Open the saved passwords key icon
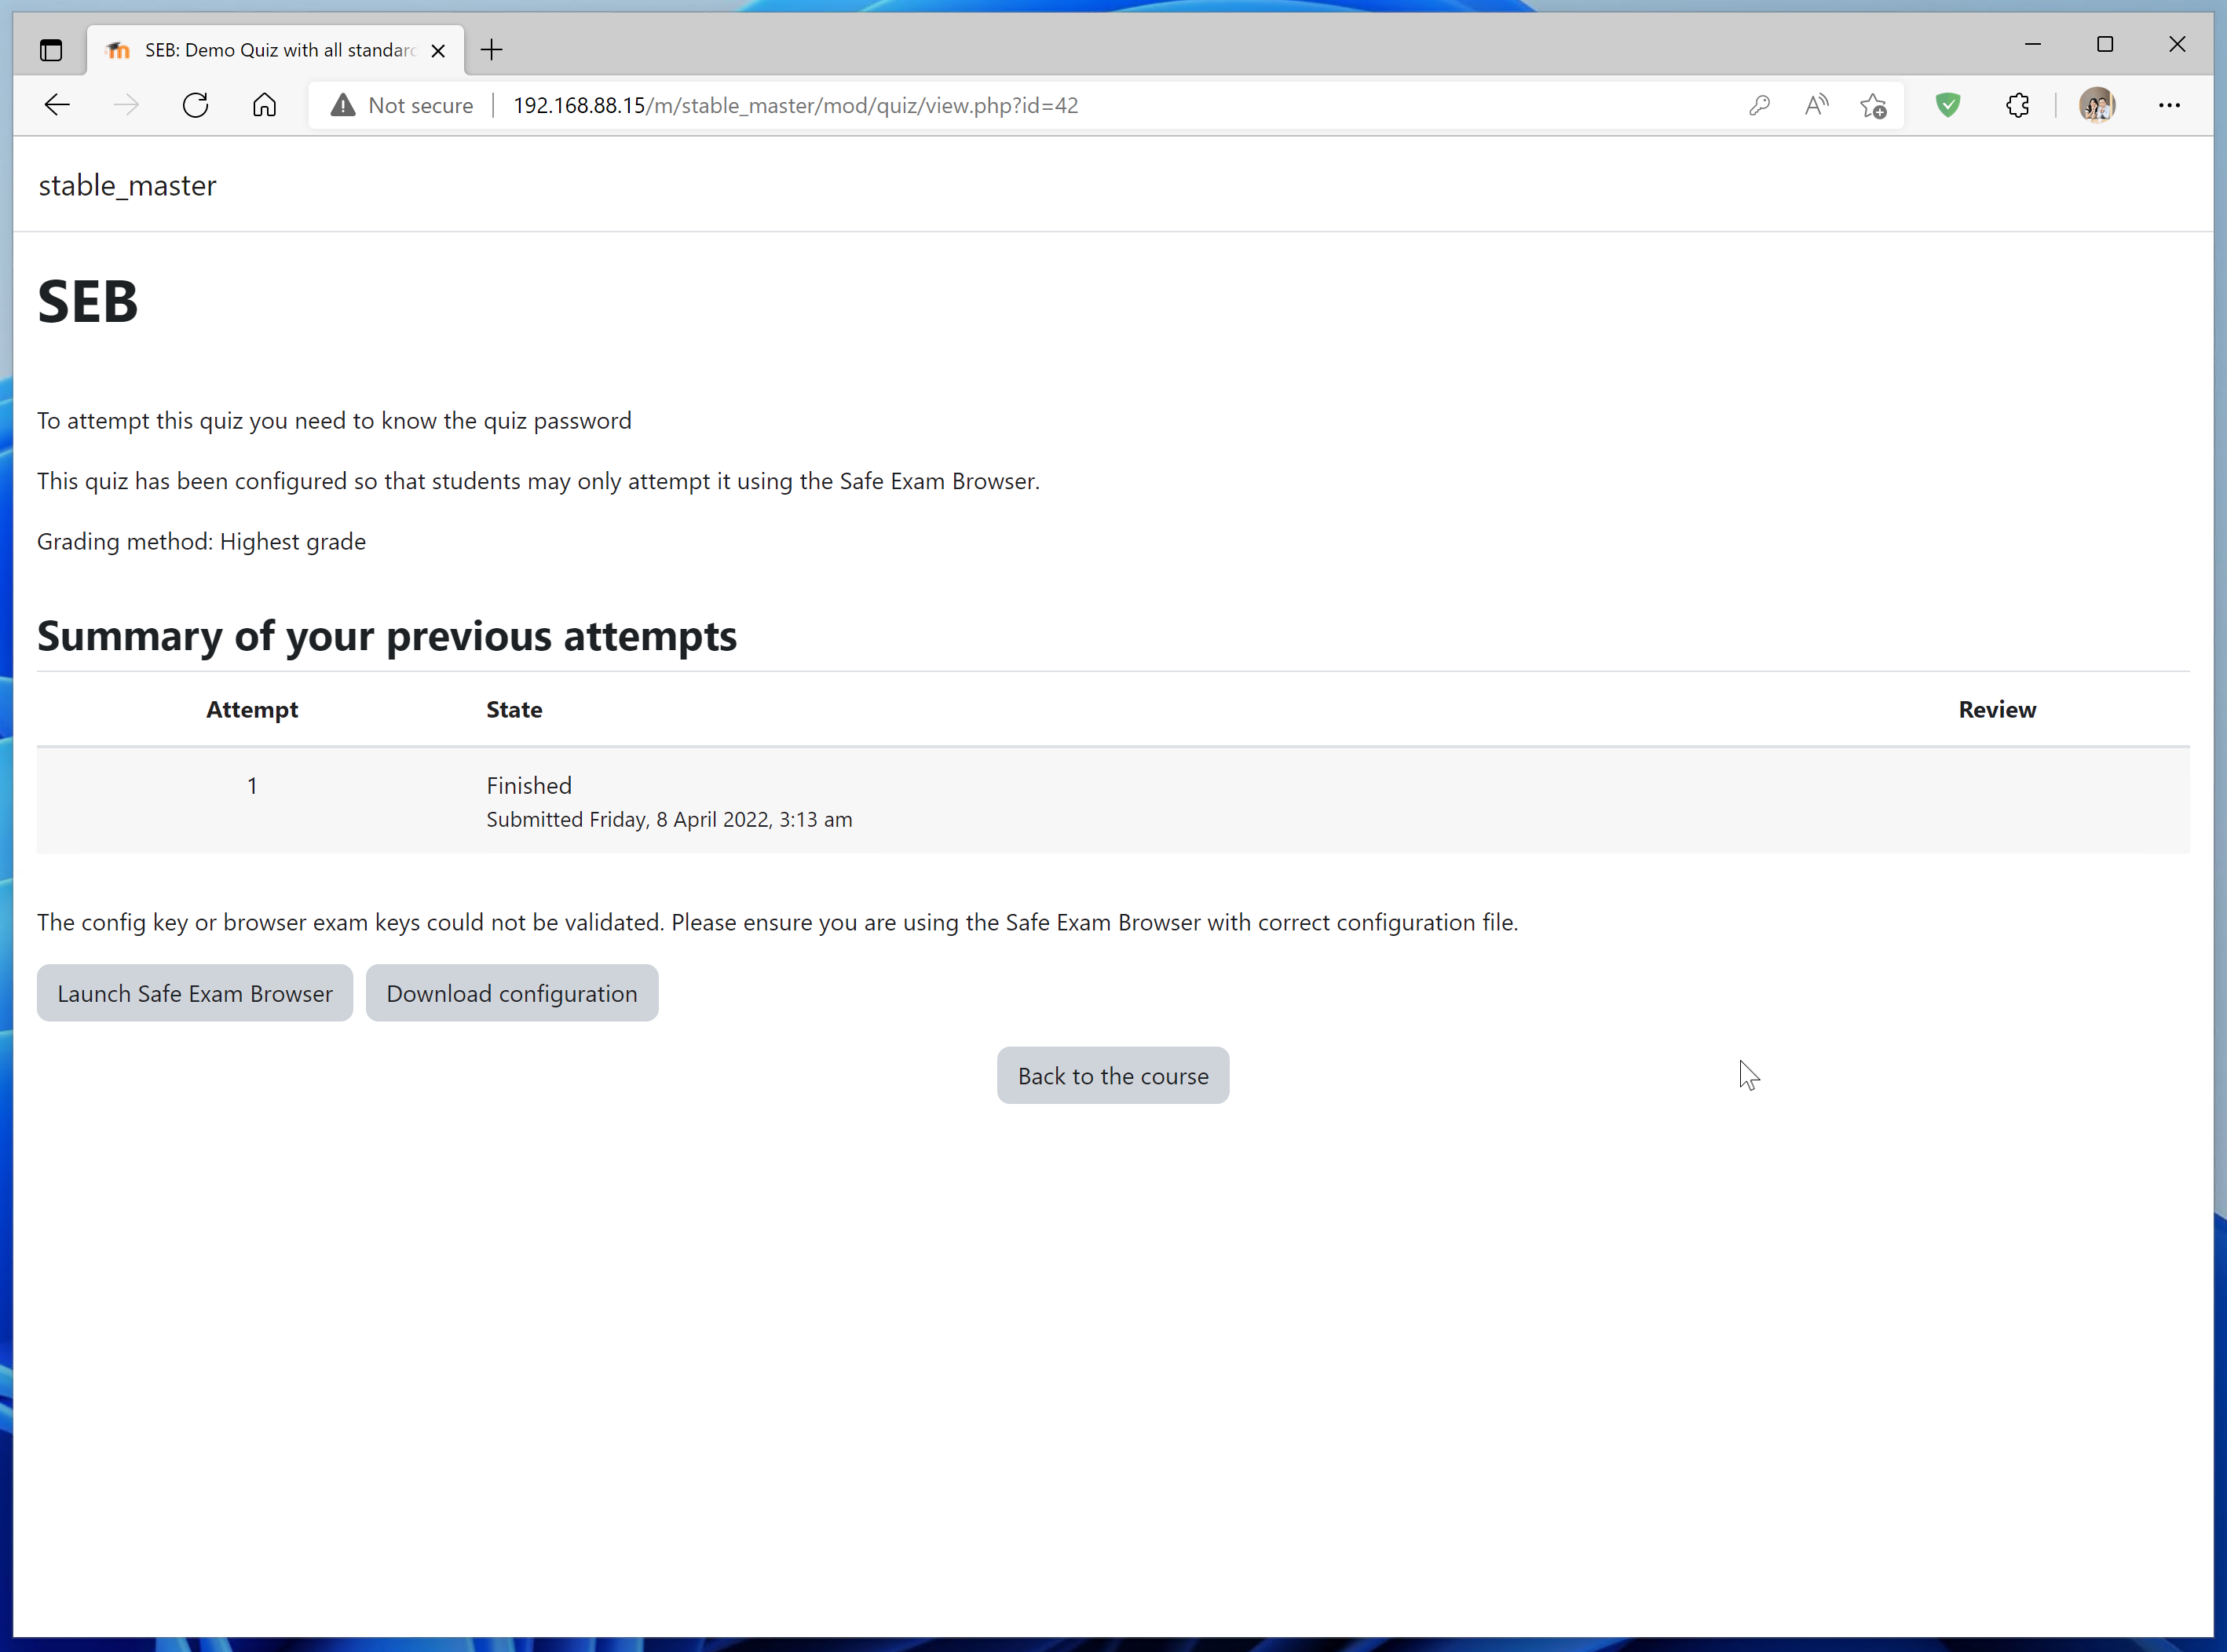The height and width of the screenshot is (1652, 2227). point(1759,105)
